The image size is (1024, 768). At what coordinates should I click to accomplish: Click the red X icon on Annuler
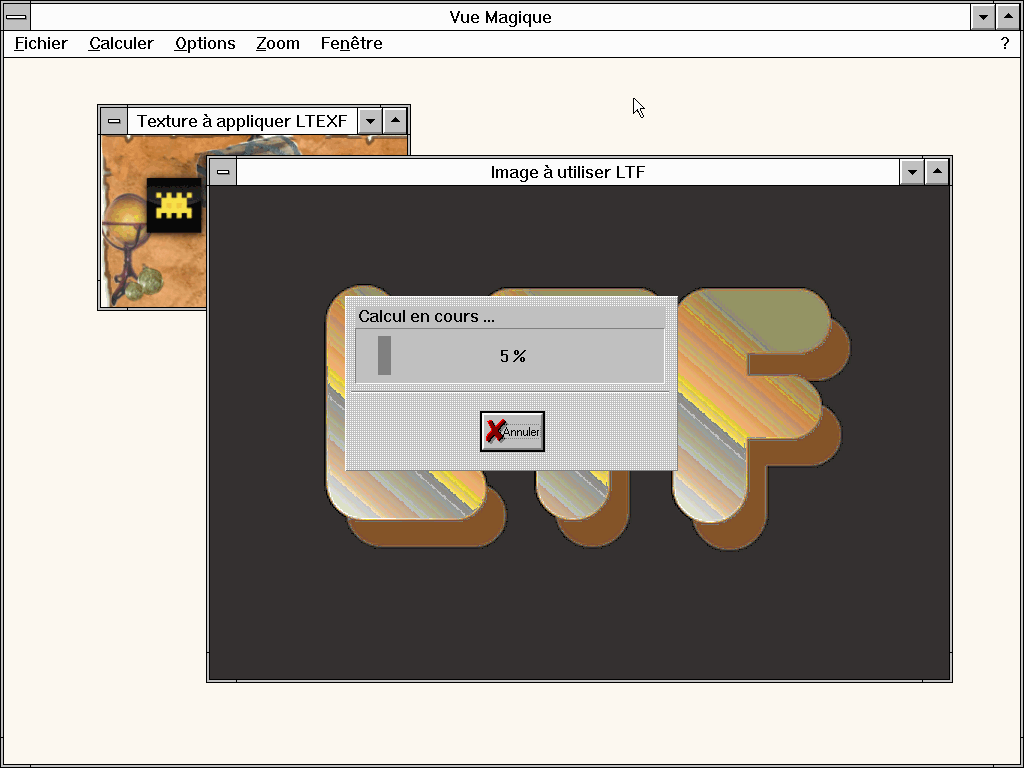(495, 430)
